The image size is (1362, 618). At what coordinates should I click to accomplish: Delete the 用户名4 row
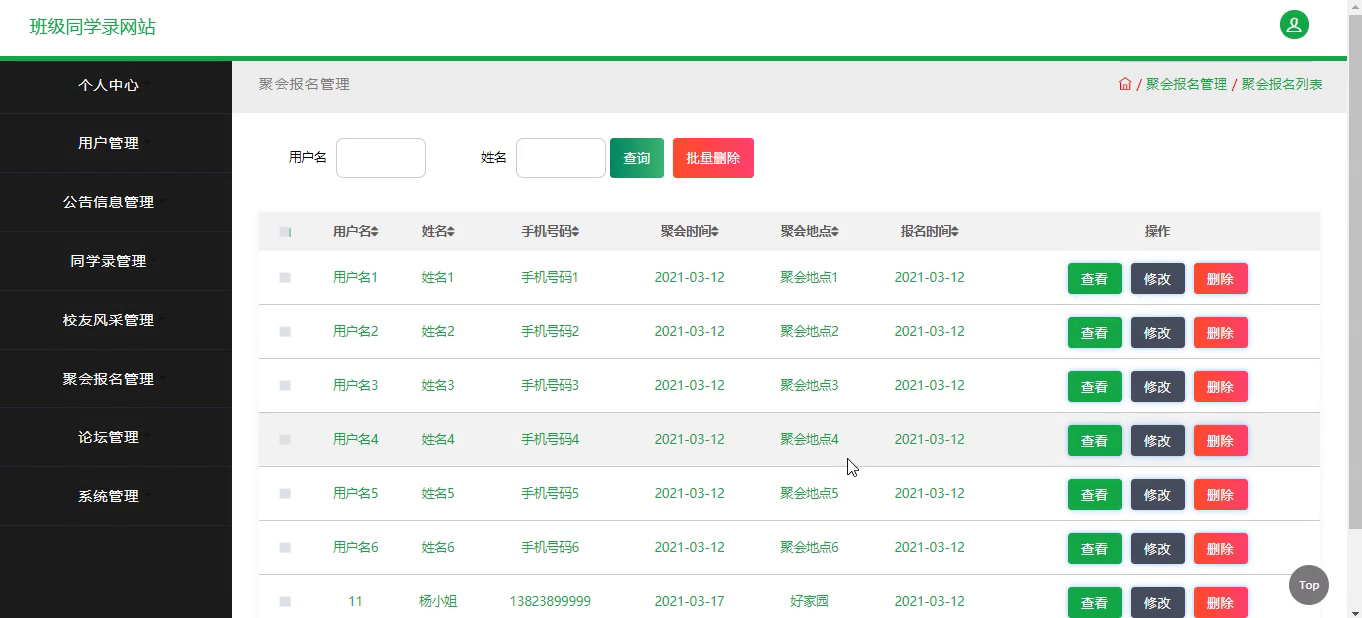tap(1221, 441)
